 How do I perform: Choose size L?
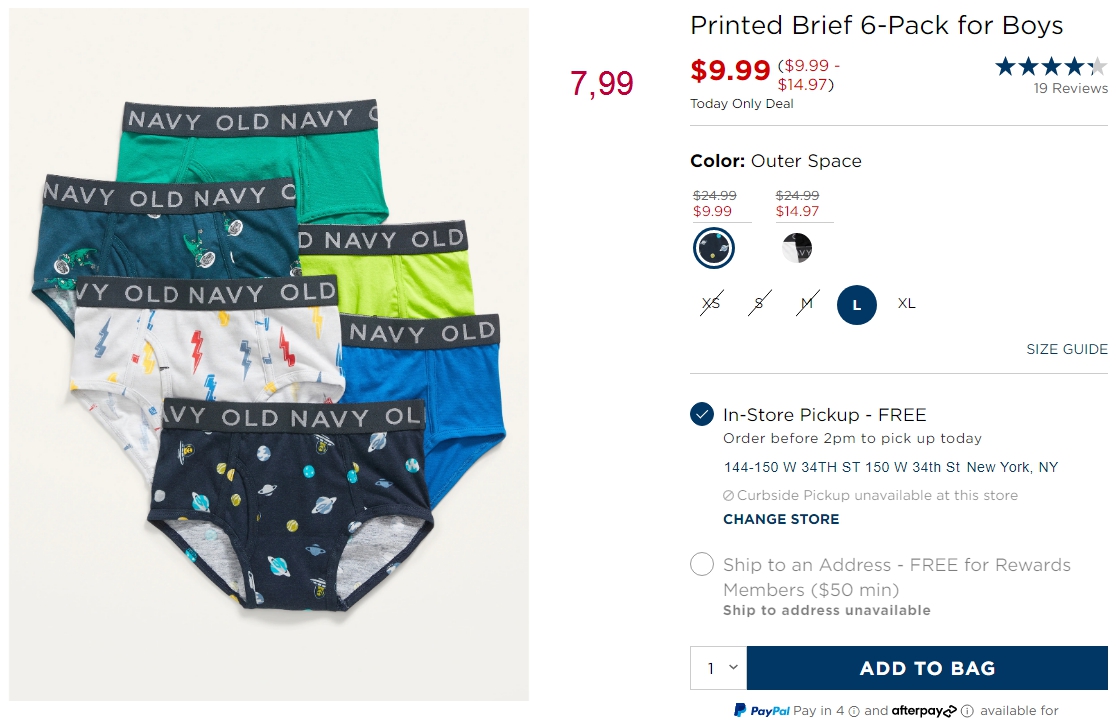tap(857, 305)
